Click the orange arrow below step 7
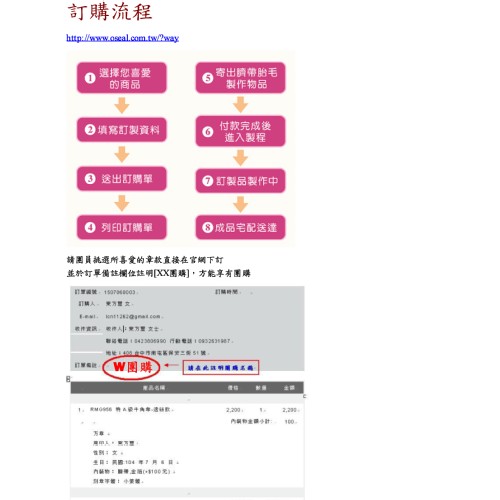 pos(240,204)
